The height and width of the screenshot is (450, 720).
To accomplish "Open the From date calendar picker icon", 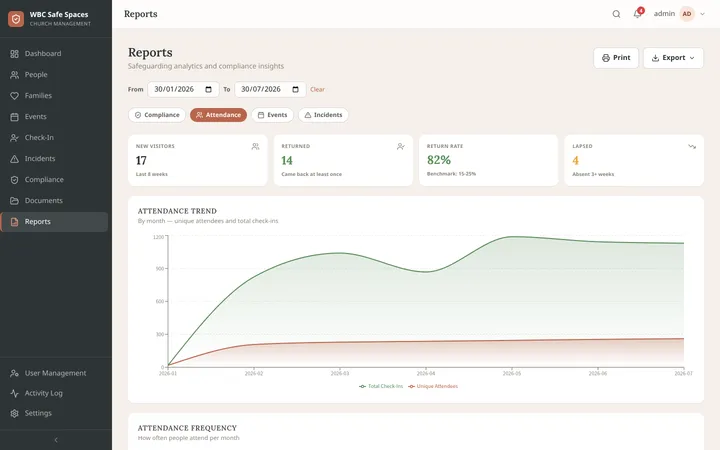I will pyautogui.click(x=208, y=89).
